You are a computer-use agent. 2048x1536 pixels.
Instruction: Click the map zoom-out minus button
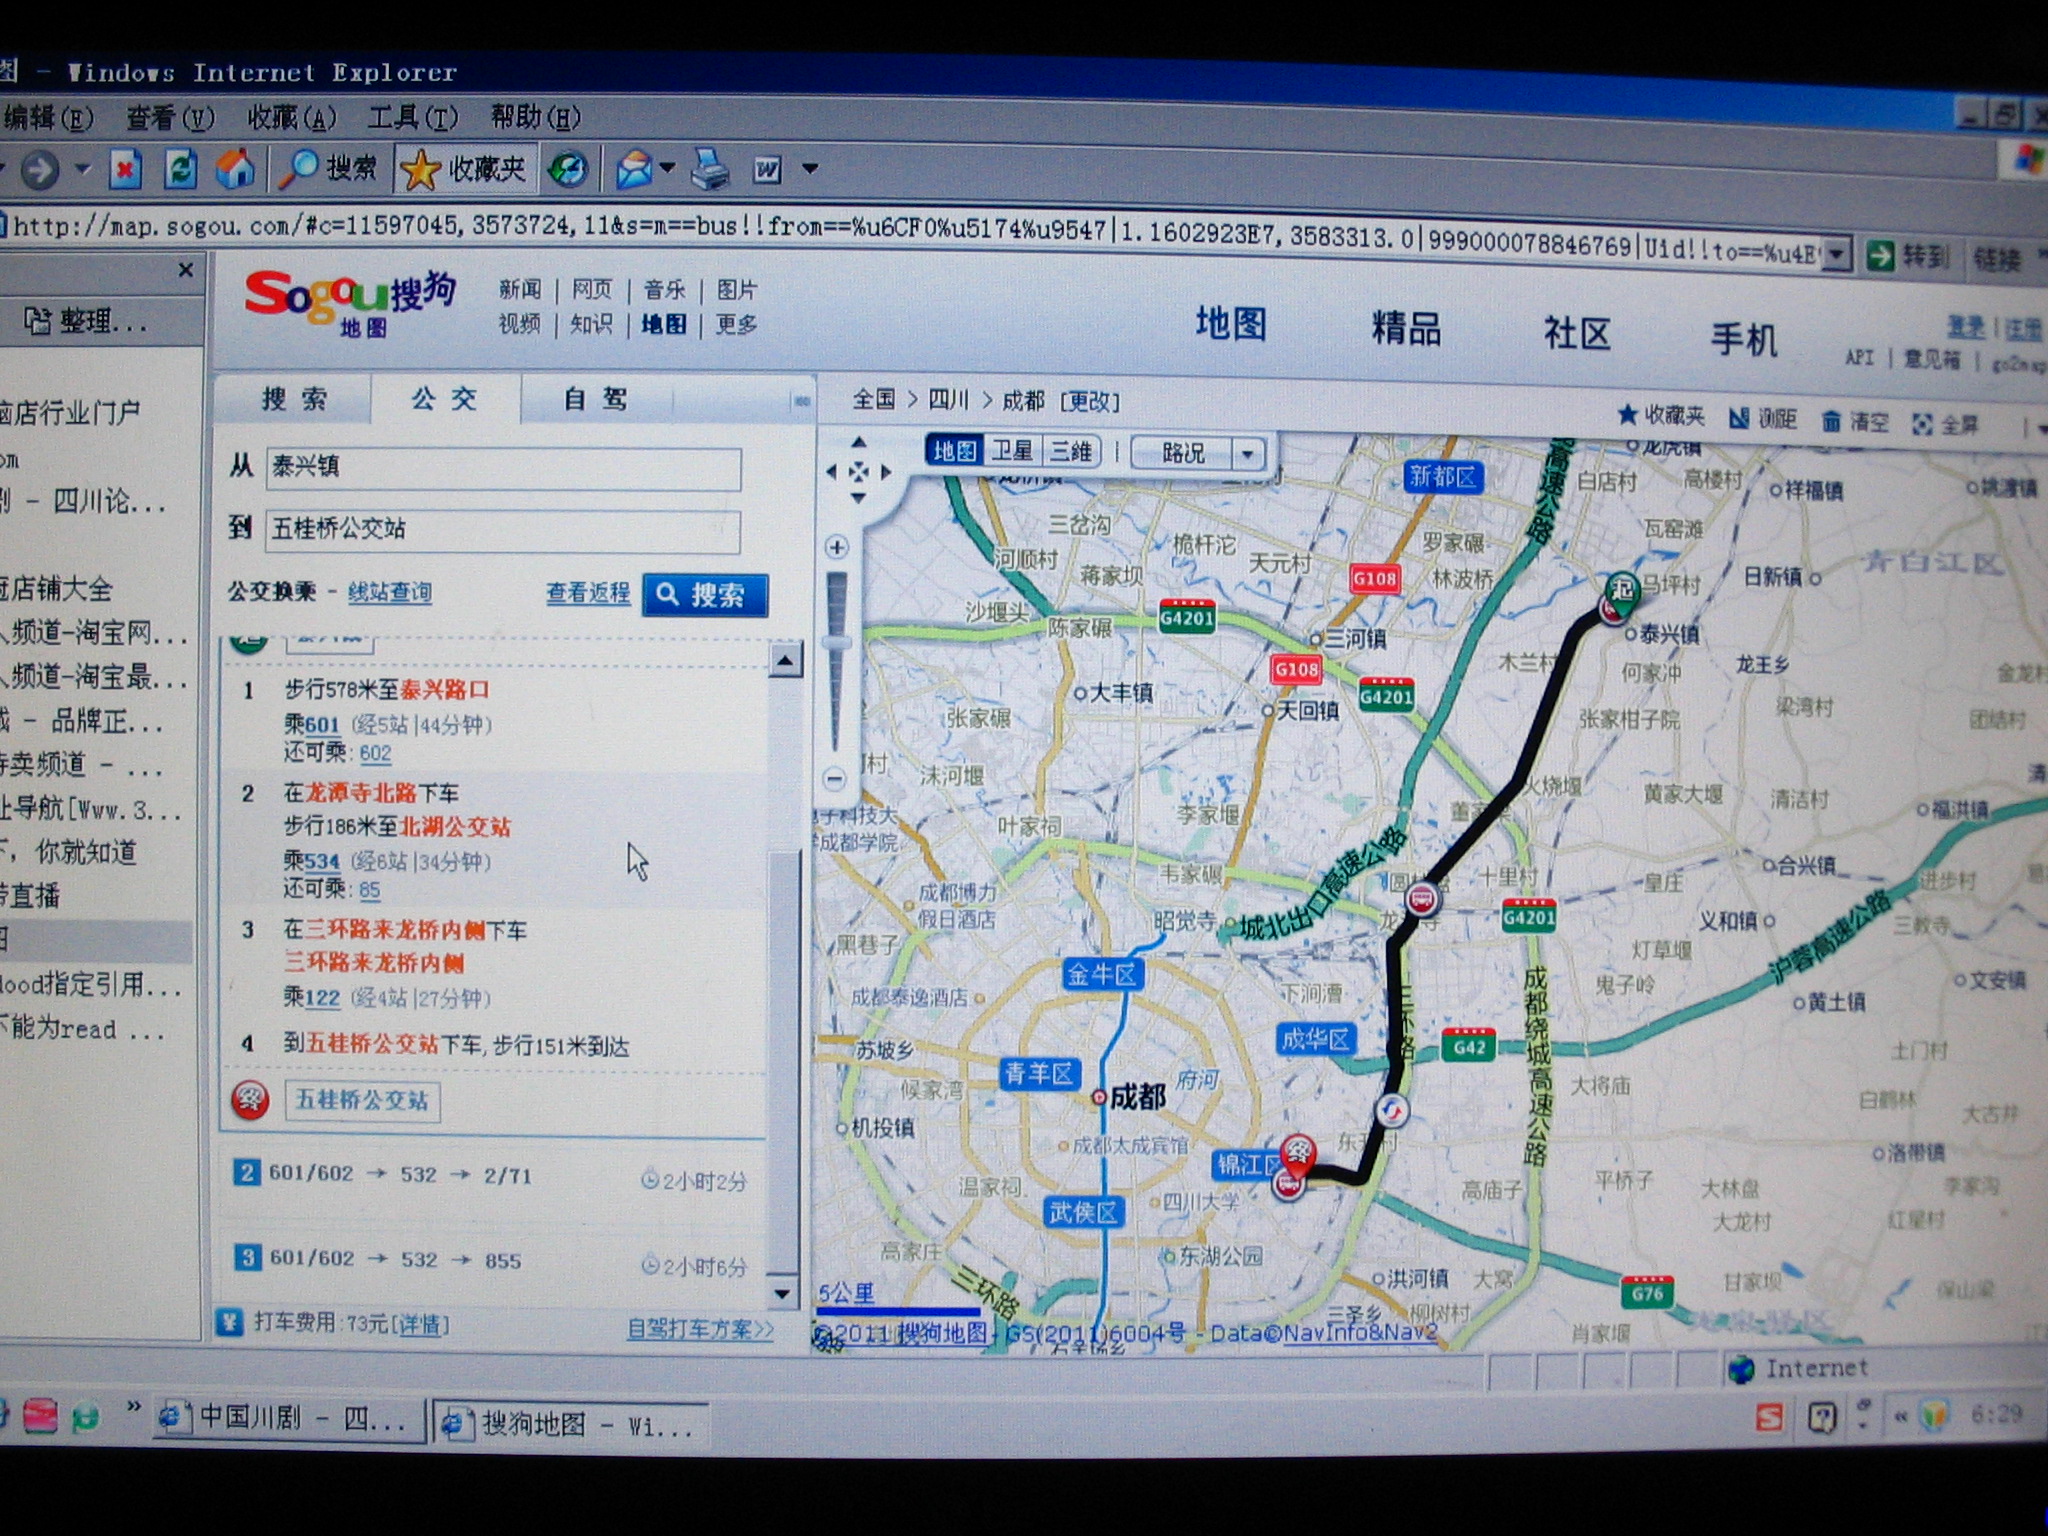(835, 779)
